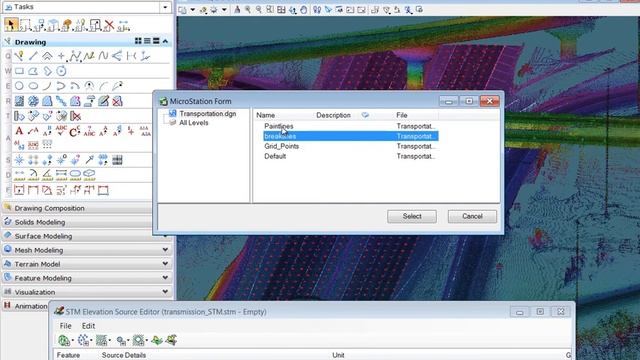The height and width of the screenshot is (360, 640).
Task: Click the Fit View icon in view toolbar
Action: pyautogui.click(x=281, y=9)
